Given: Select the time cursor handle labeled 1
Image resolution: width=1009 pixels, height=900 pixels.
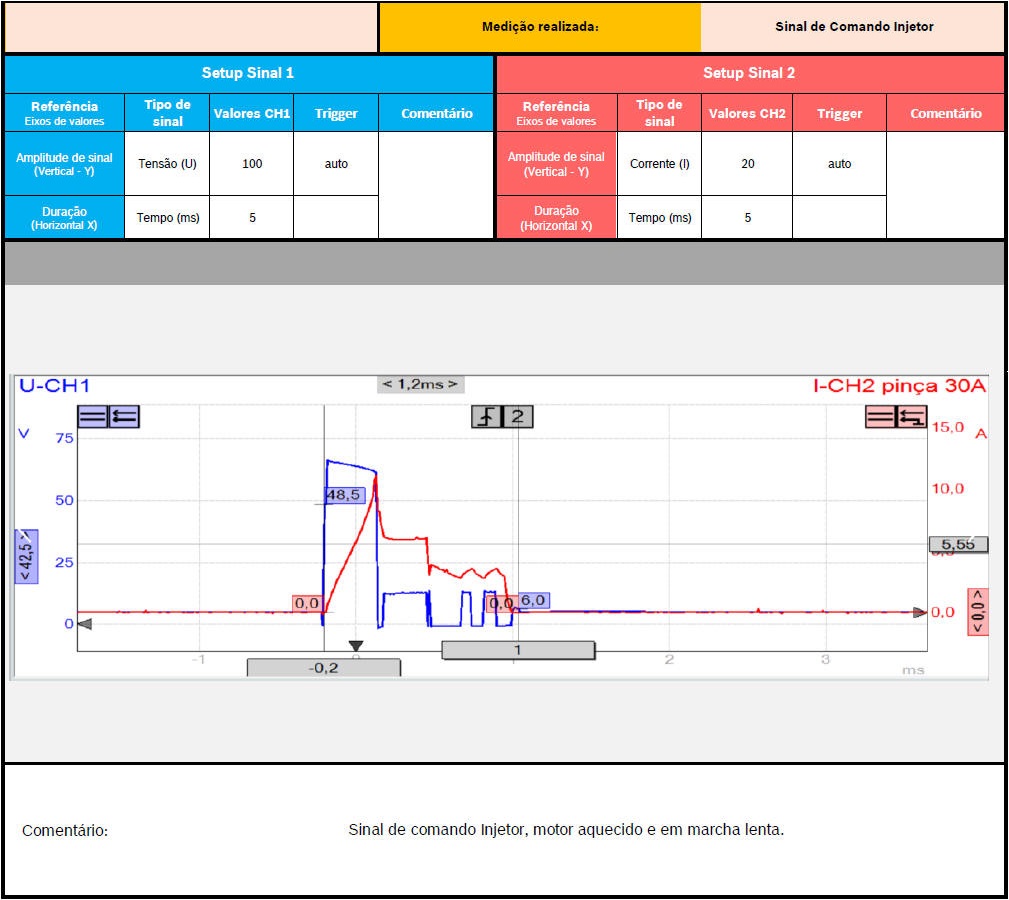Looking at the screenshot, I should click(x=518, y=650).
